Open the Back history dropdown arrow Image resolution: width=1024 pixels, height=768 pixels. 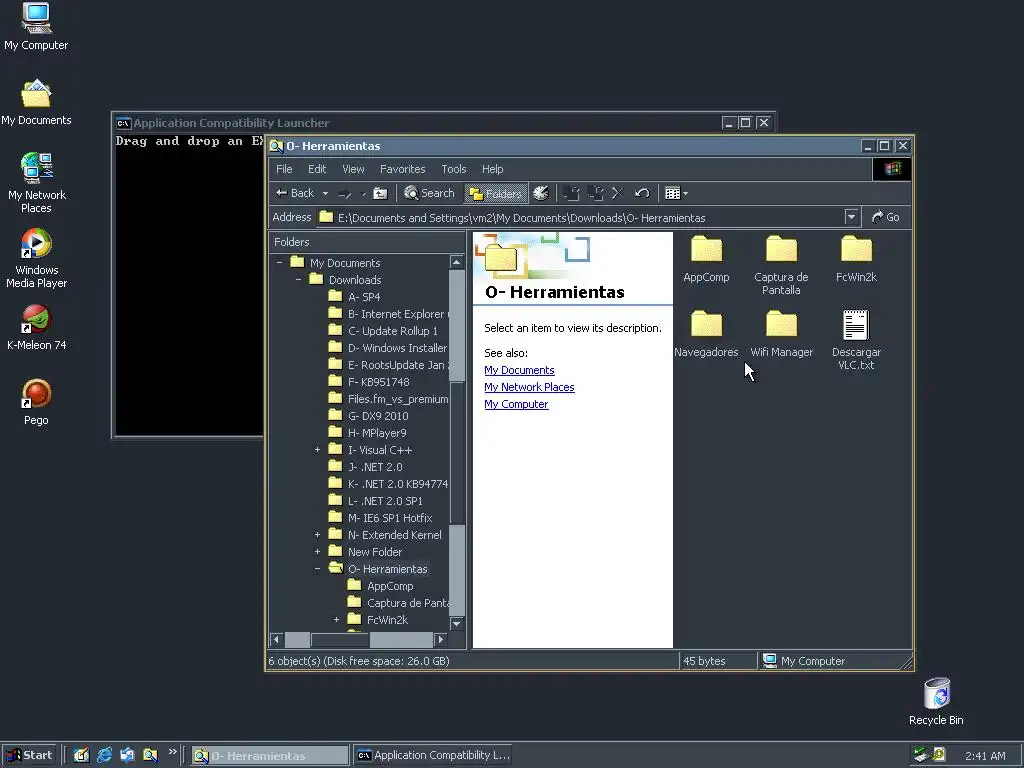point(325,193)
